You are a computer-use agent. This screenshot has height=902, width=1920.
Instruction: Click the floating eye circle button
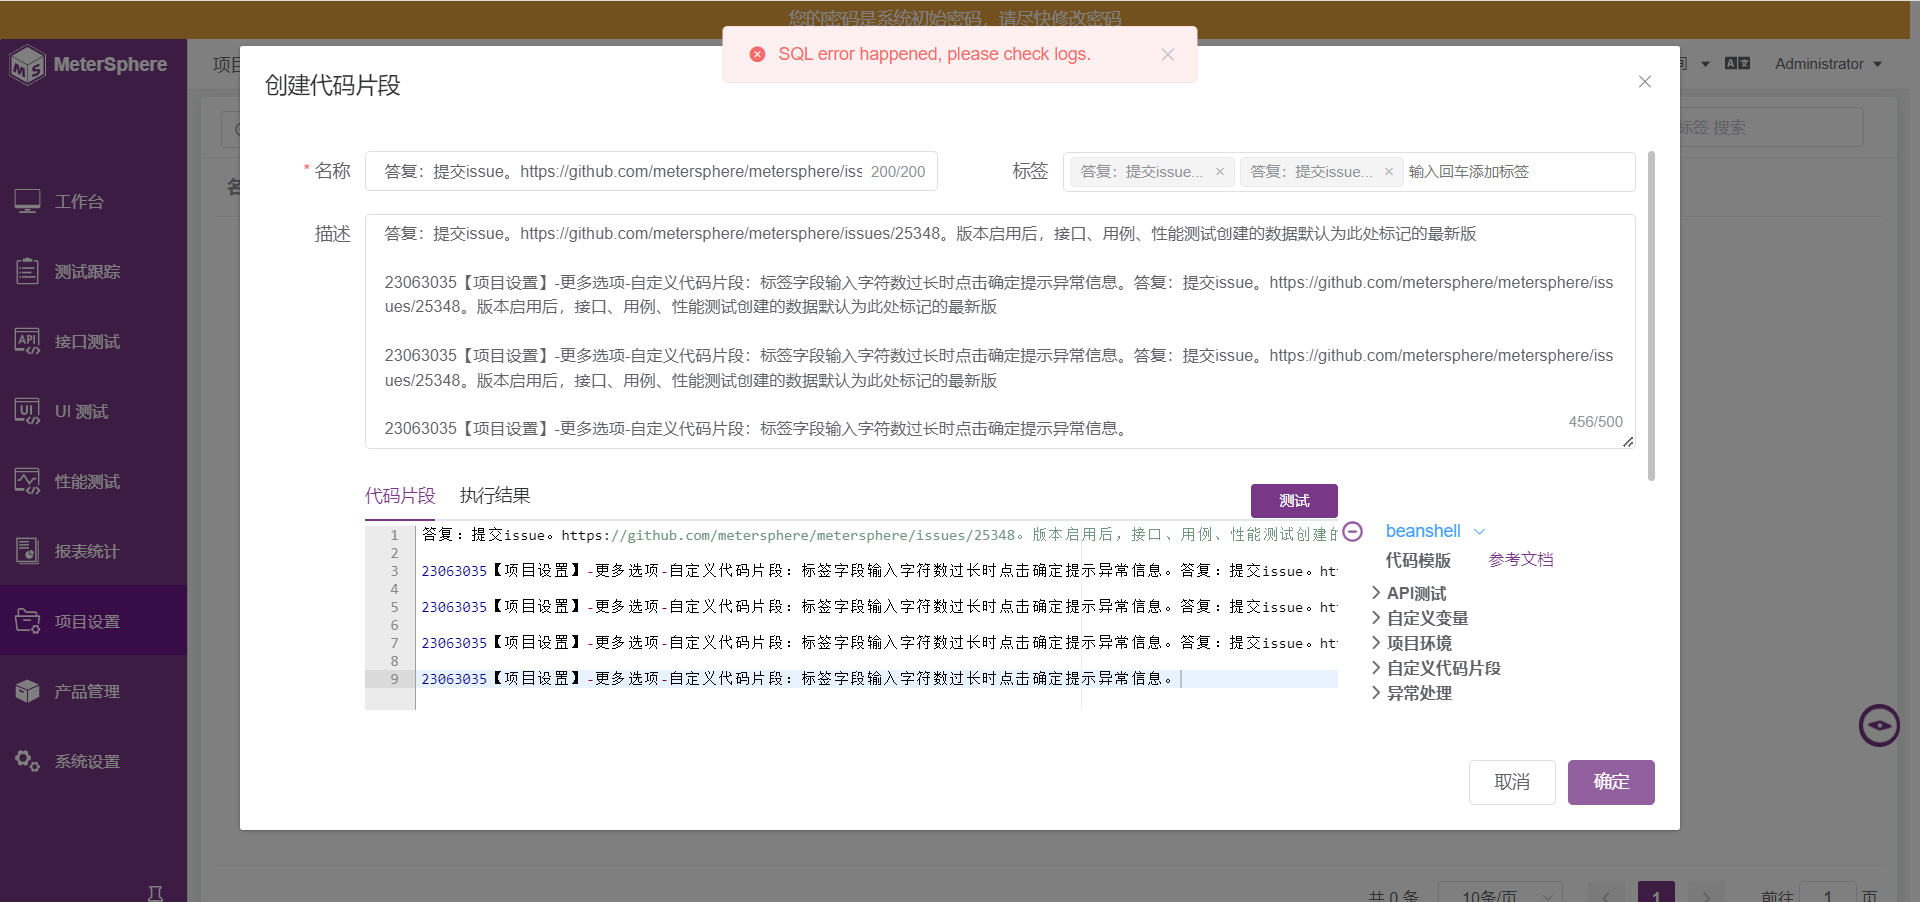1879,725
